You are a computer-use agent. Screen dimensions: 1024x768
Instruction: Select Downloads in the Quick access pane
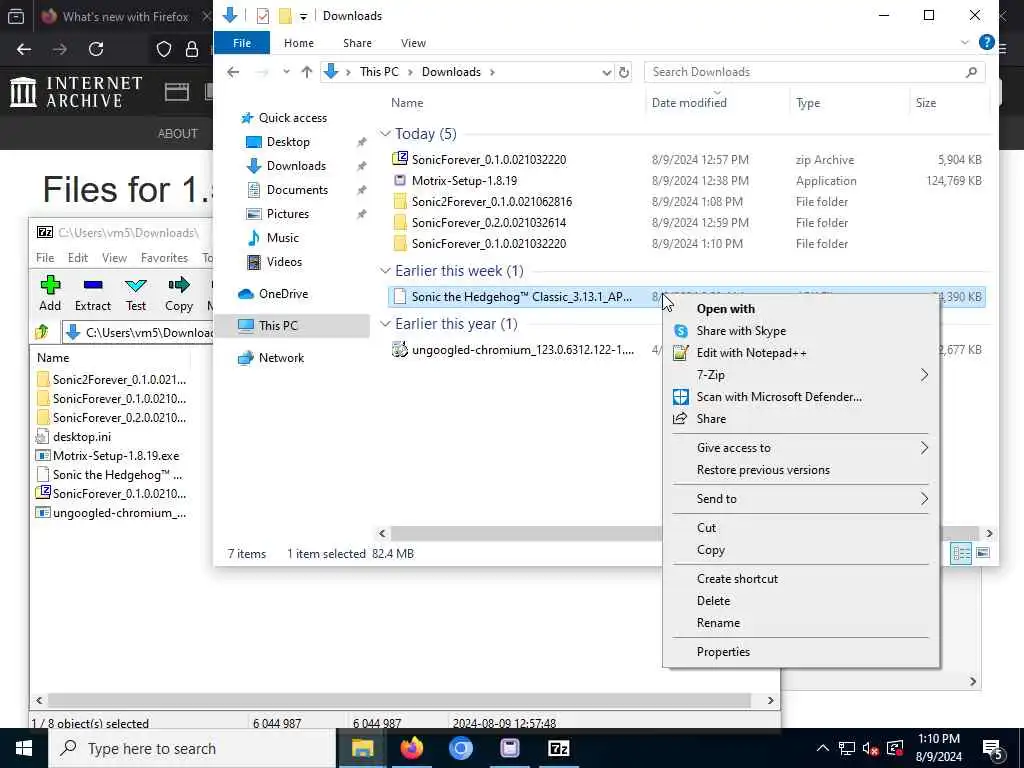296,166
